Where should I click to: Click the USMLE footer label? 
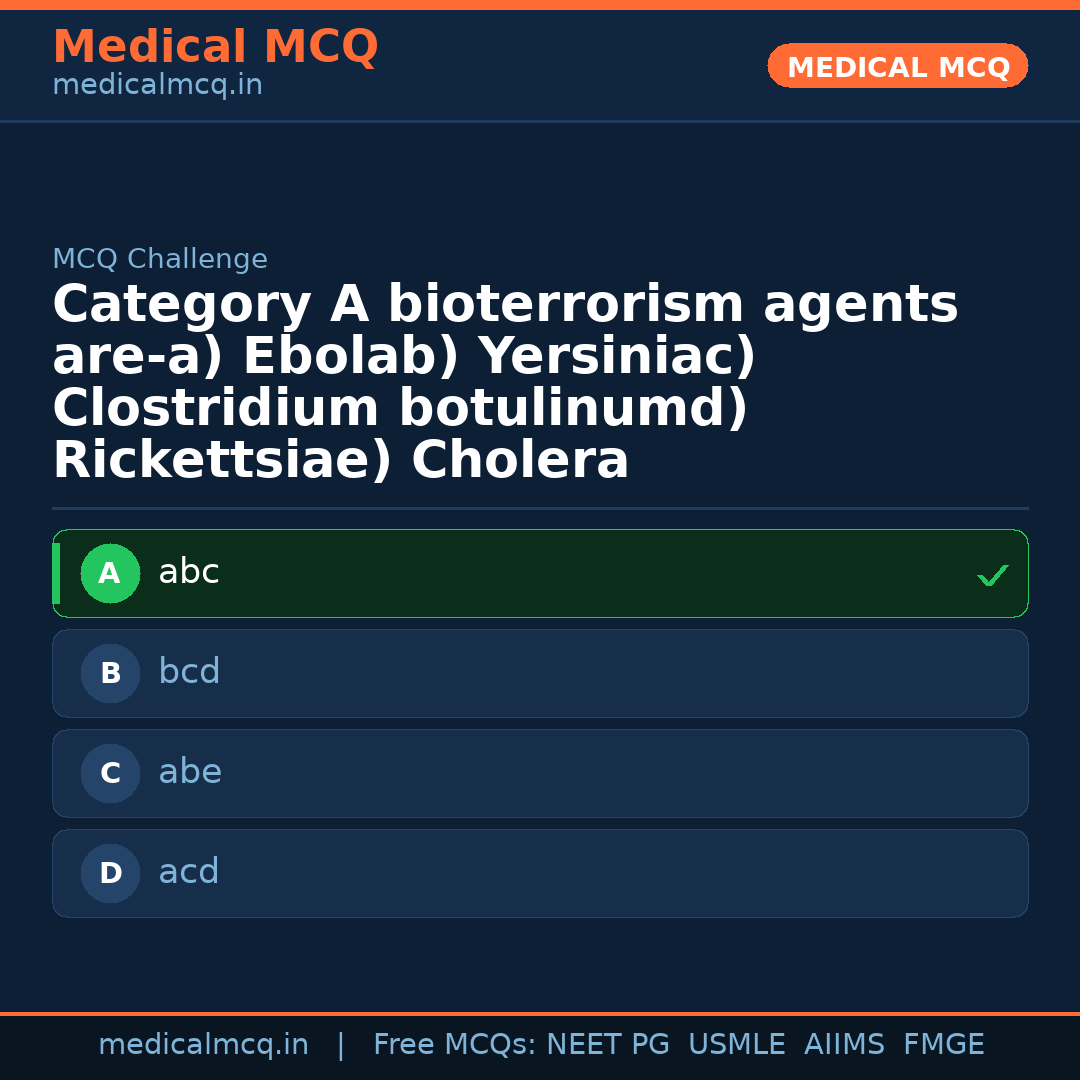click(736, 1045)
